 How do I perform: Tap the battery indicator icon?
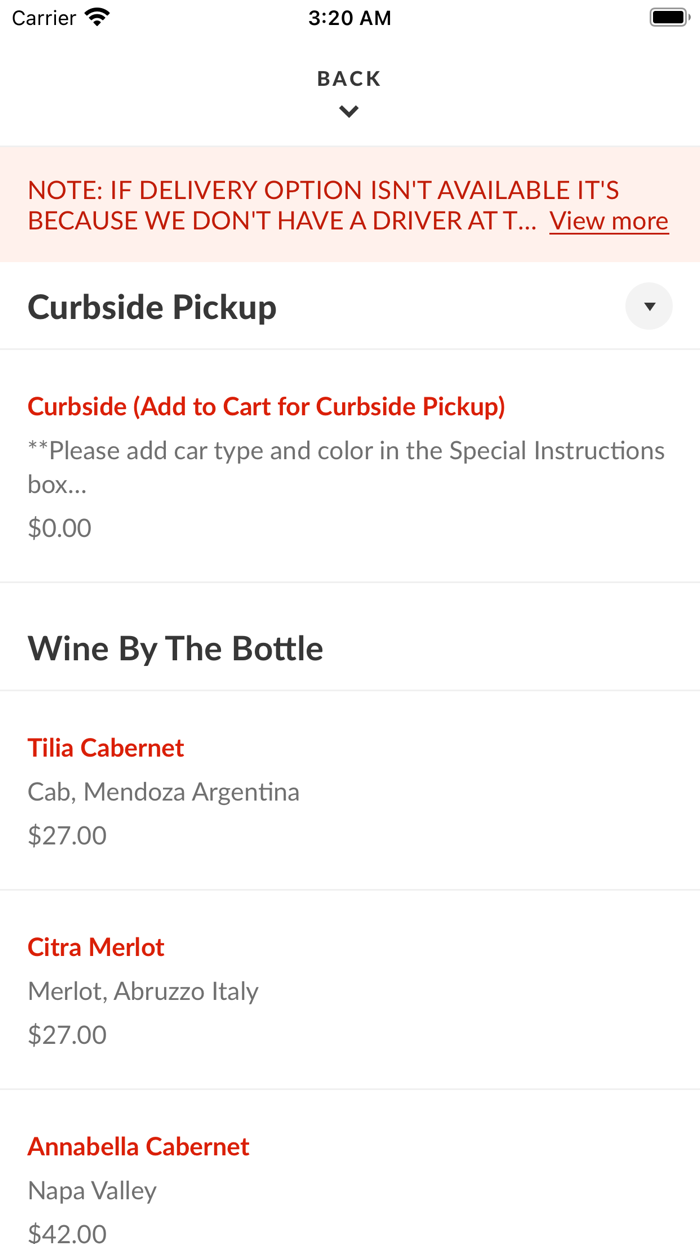(666, 16)
